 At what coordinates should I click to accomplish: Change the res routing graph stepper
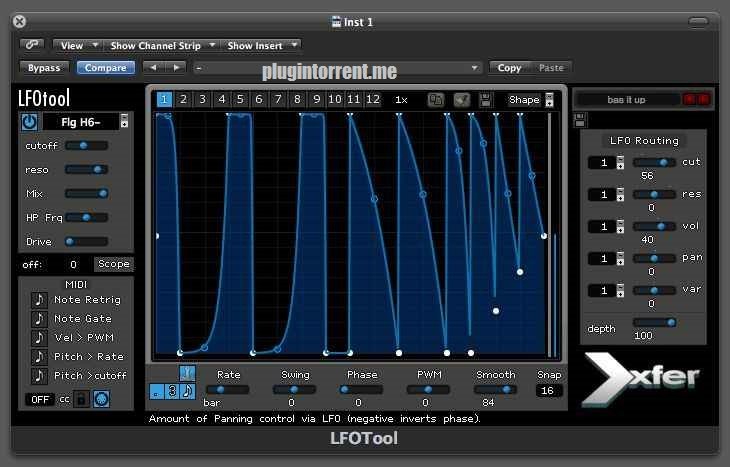pos(620,195)
